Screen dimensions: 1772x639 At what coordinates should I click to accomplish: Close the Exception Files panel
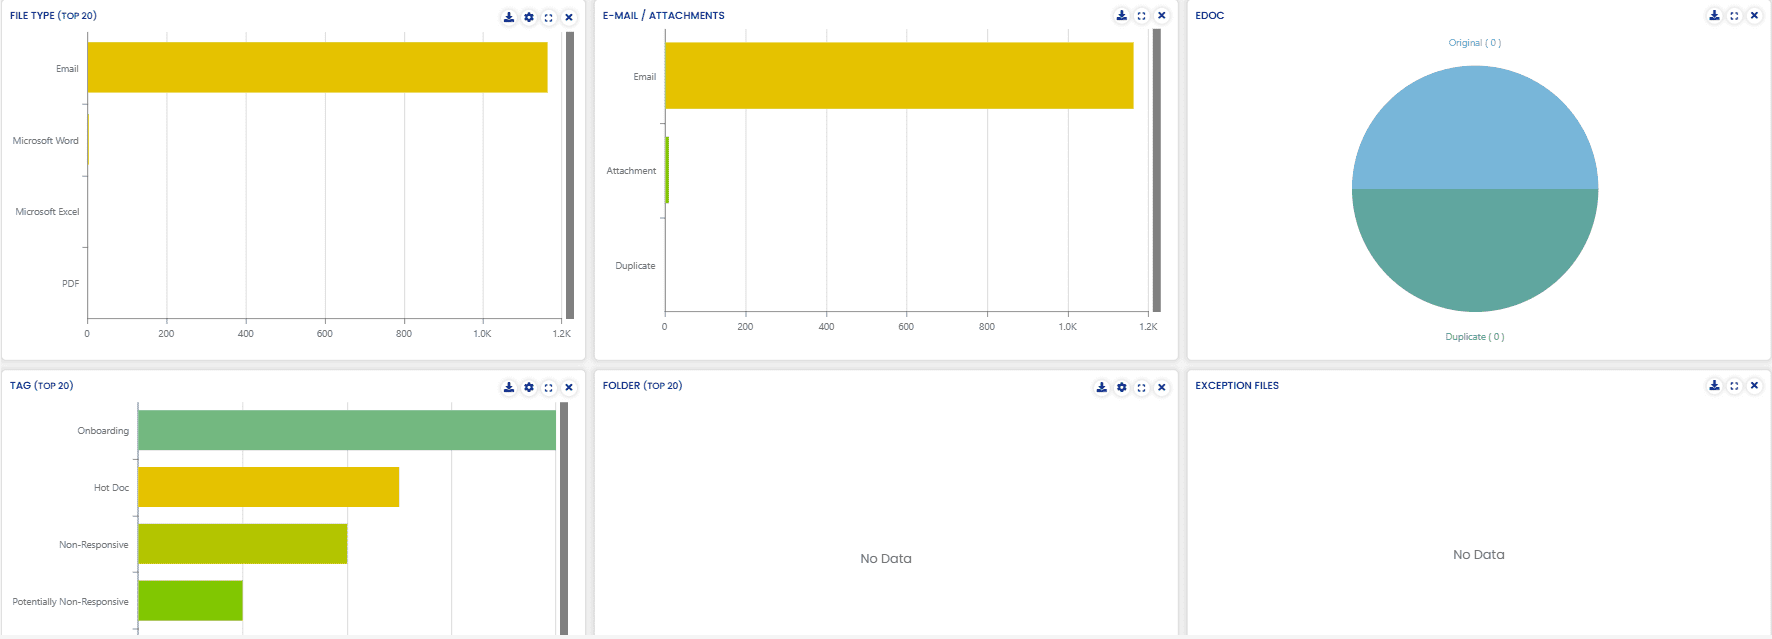[x=1754, y=385]
